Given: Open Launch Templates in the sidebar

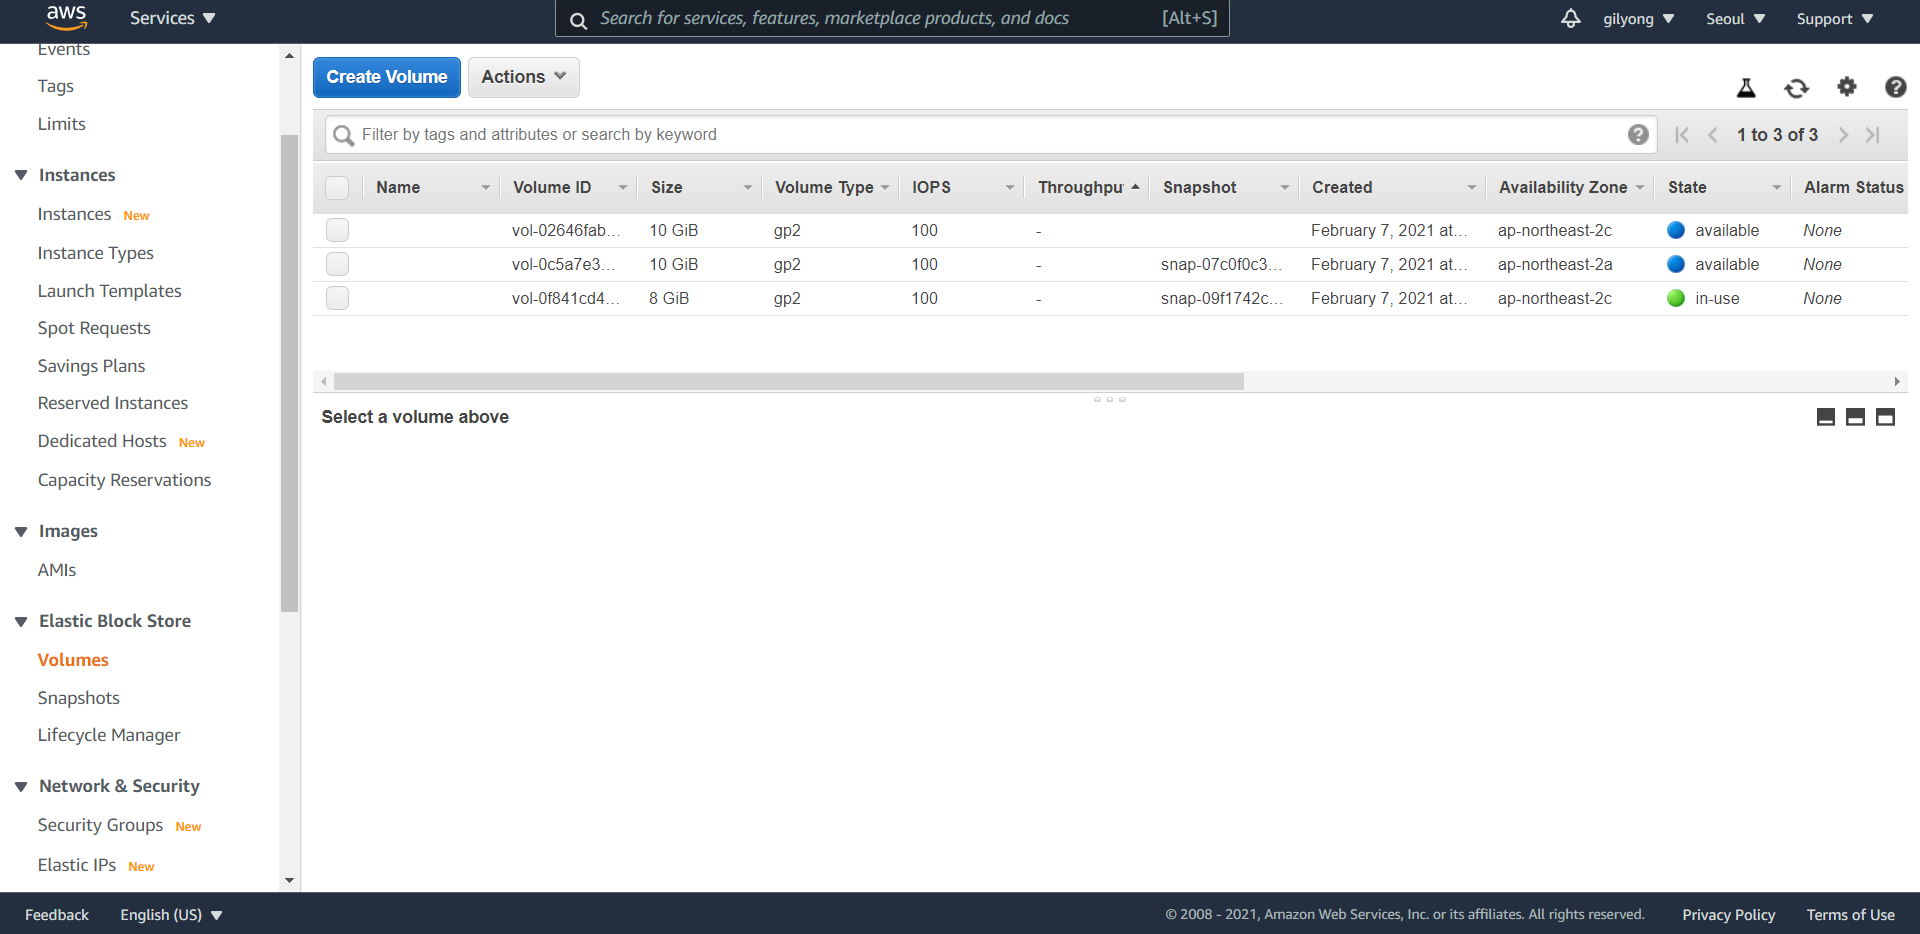Looking at the screenshot, I should 110,291.
